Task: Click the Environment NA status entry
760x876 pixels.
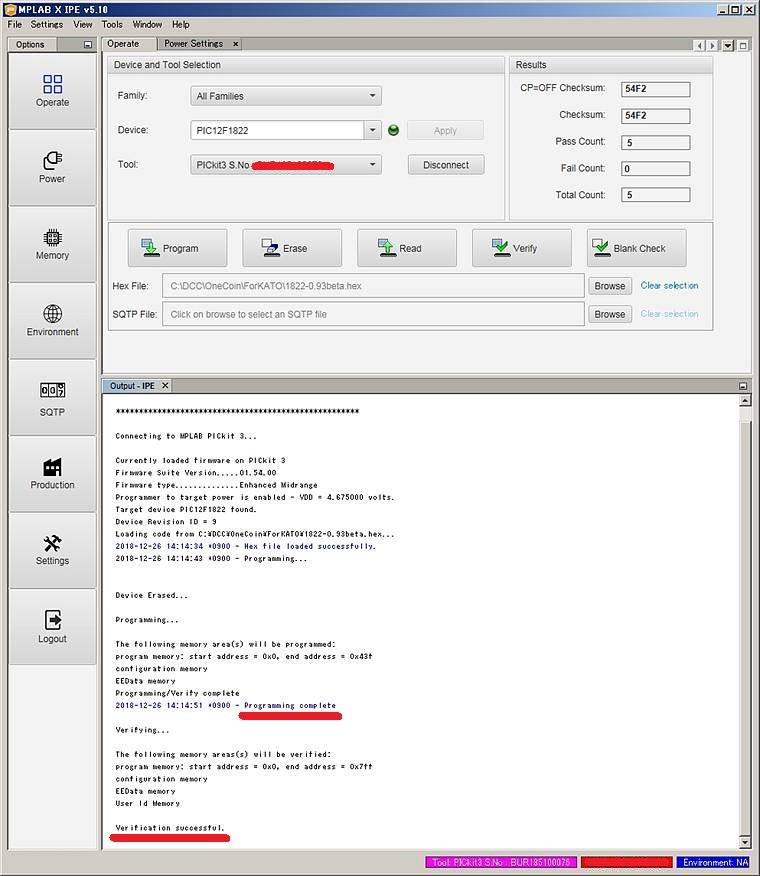Action: point(714,863)
